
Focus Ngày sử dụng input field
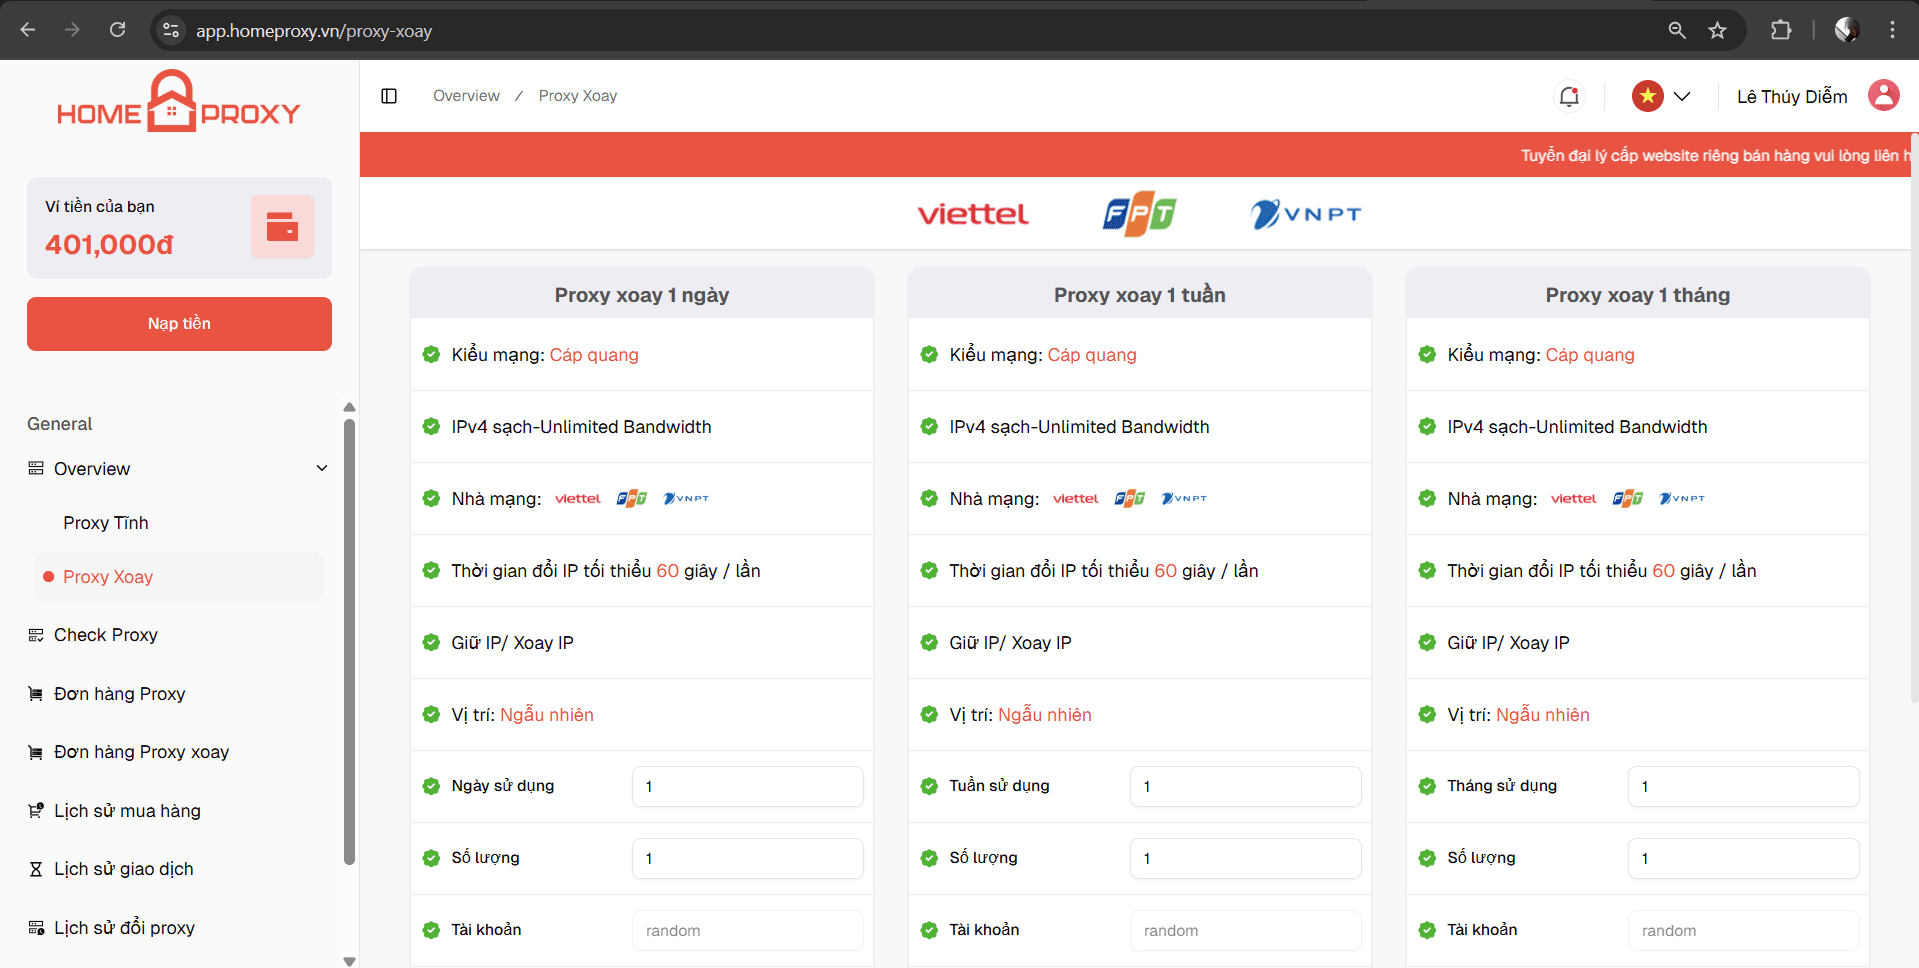coord(747,786)
